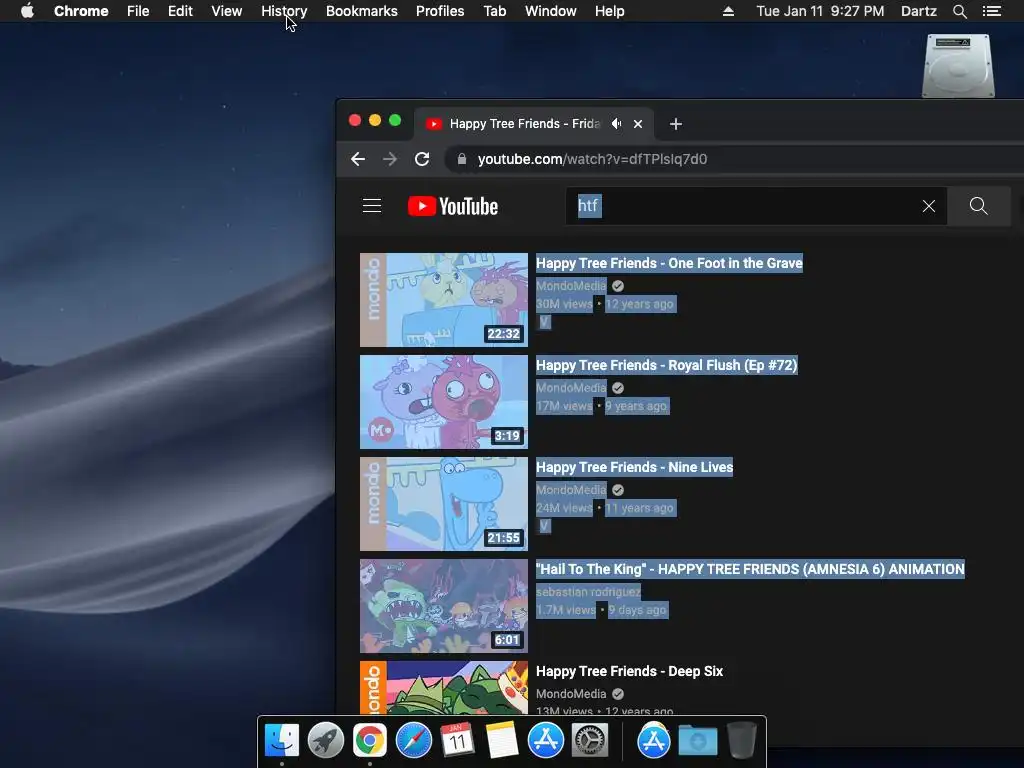
Task: Click 1.7M views text under Hail To The King
Action: [x=566, y=609]
